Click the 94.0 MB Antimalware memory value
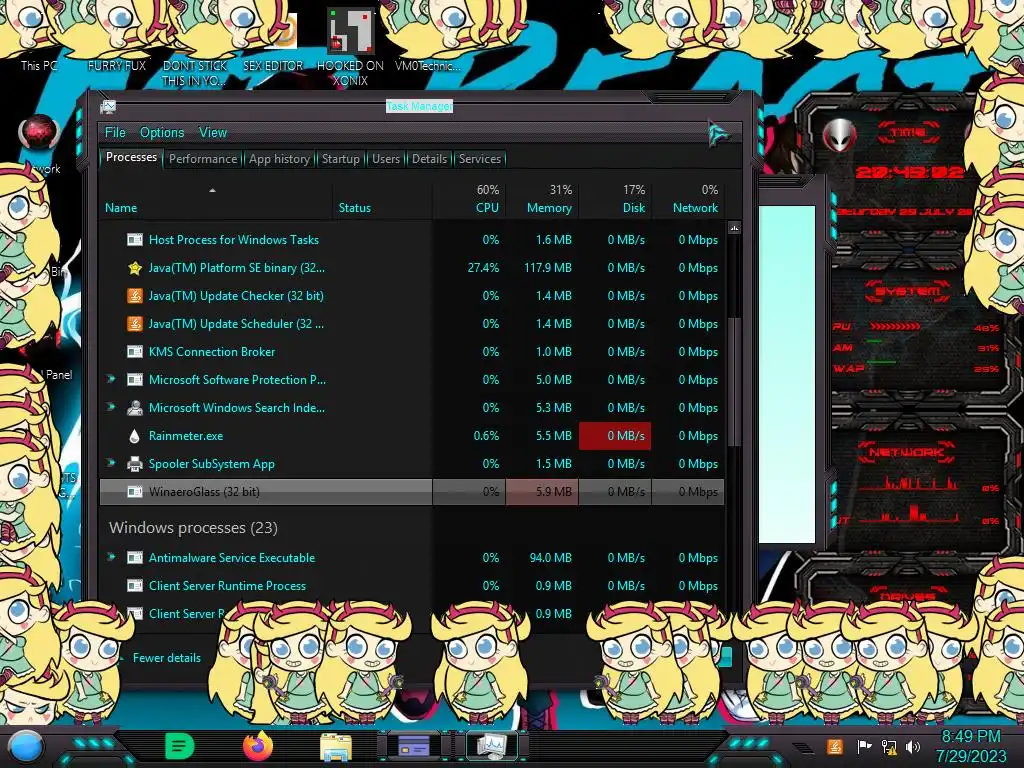This screenshot has width=1024, height=768. (551, 558)
